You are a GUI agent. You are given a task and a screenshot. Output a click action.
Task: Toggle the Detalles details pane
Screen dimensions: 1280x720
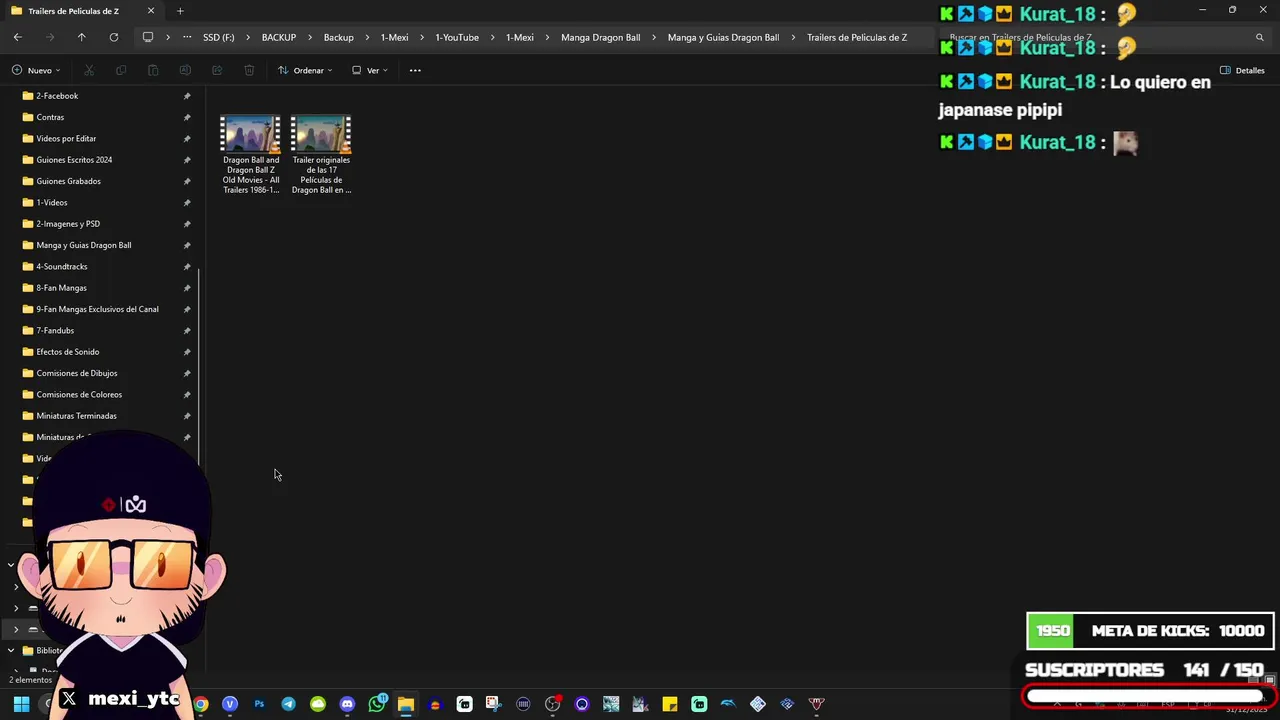(x=1242, y=70)
